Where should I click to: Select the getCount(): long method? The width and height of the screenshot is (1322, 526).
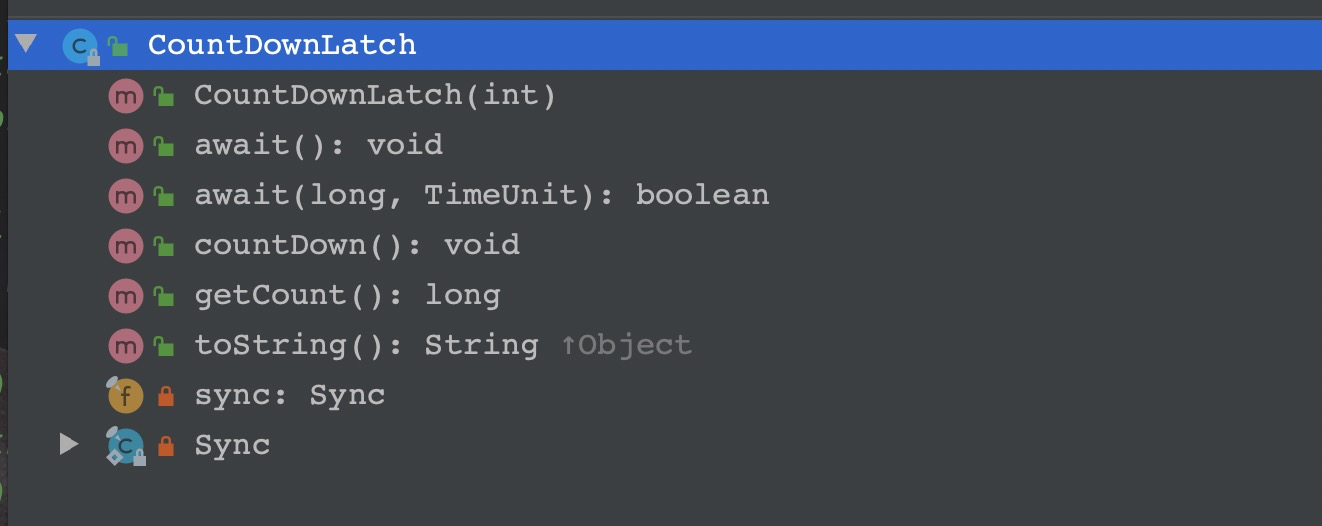coord(347,296)
